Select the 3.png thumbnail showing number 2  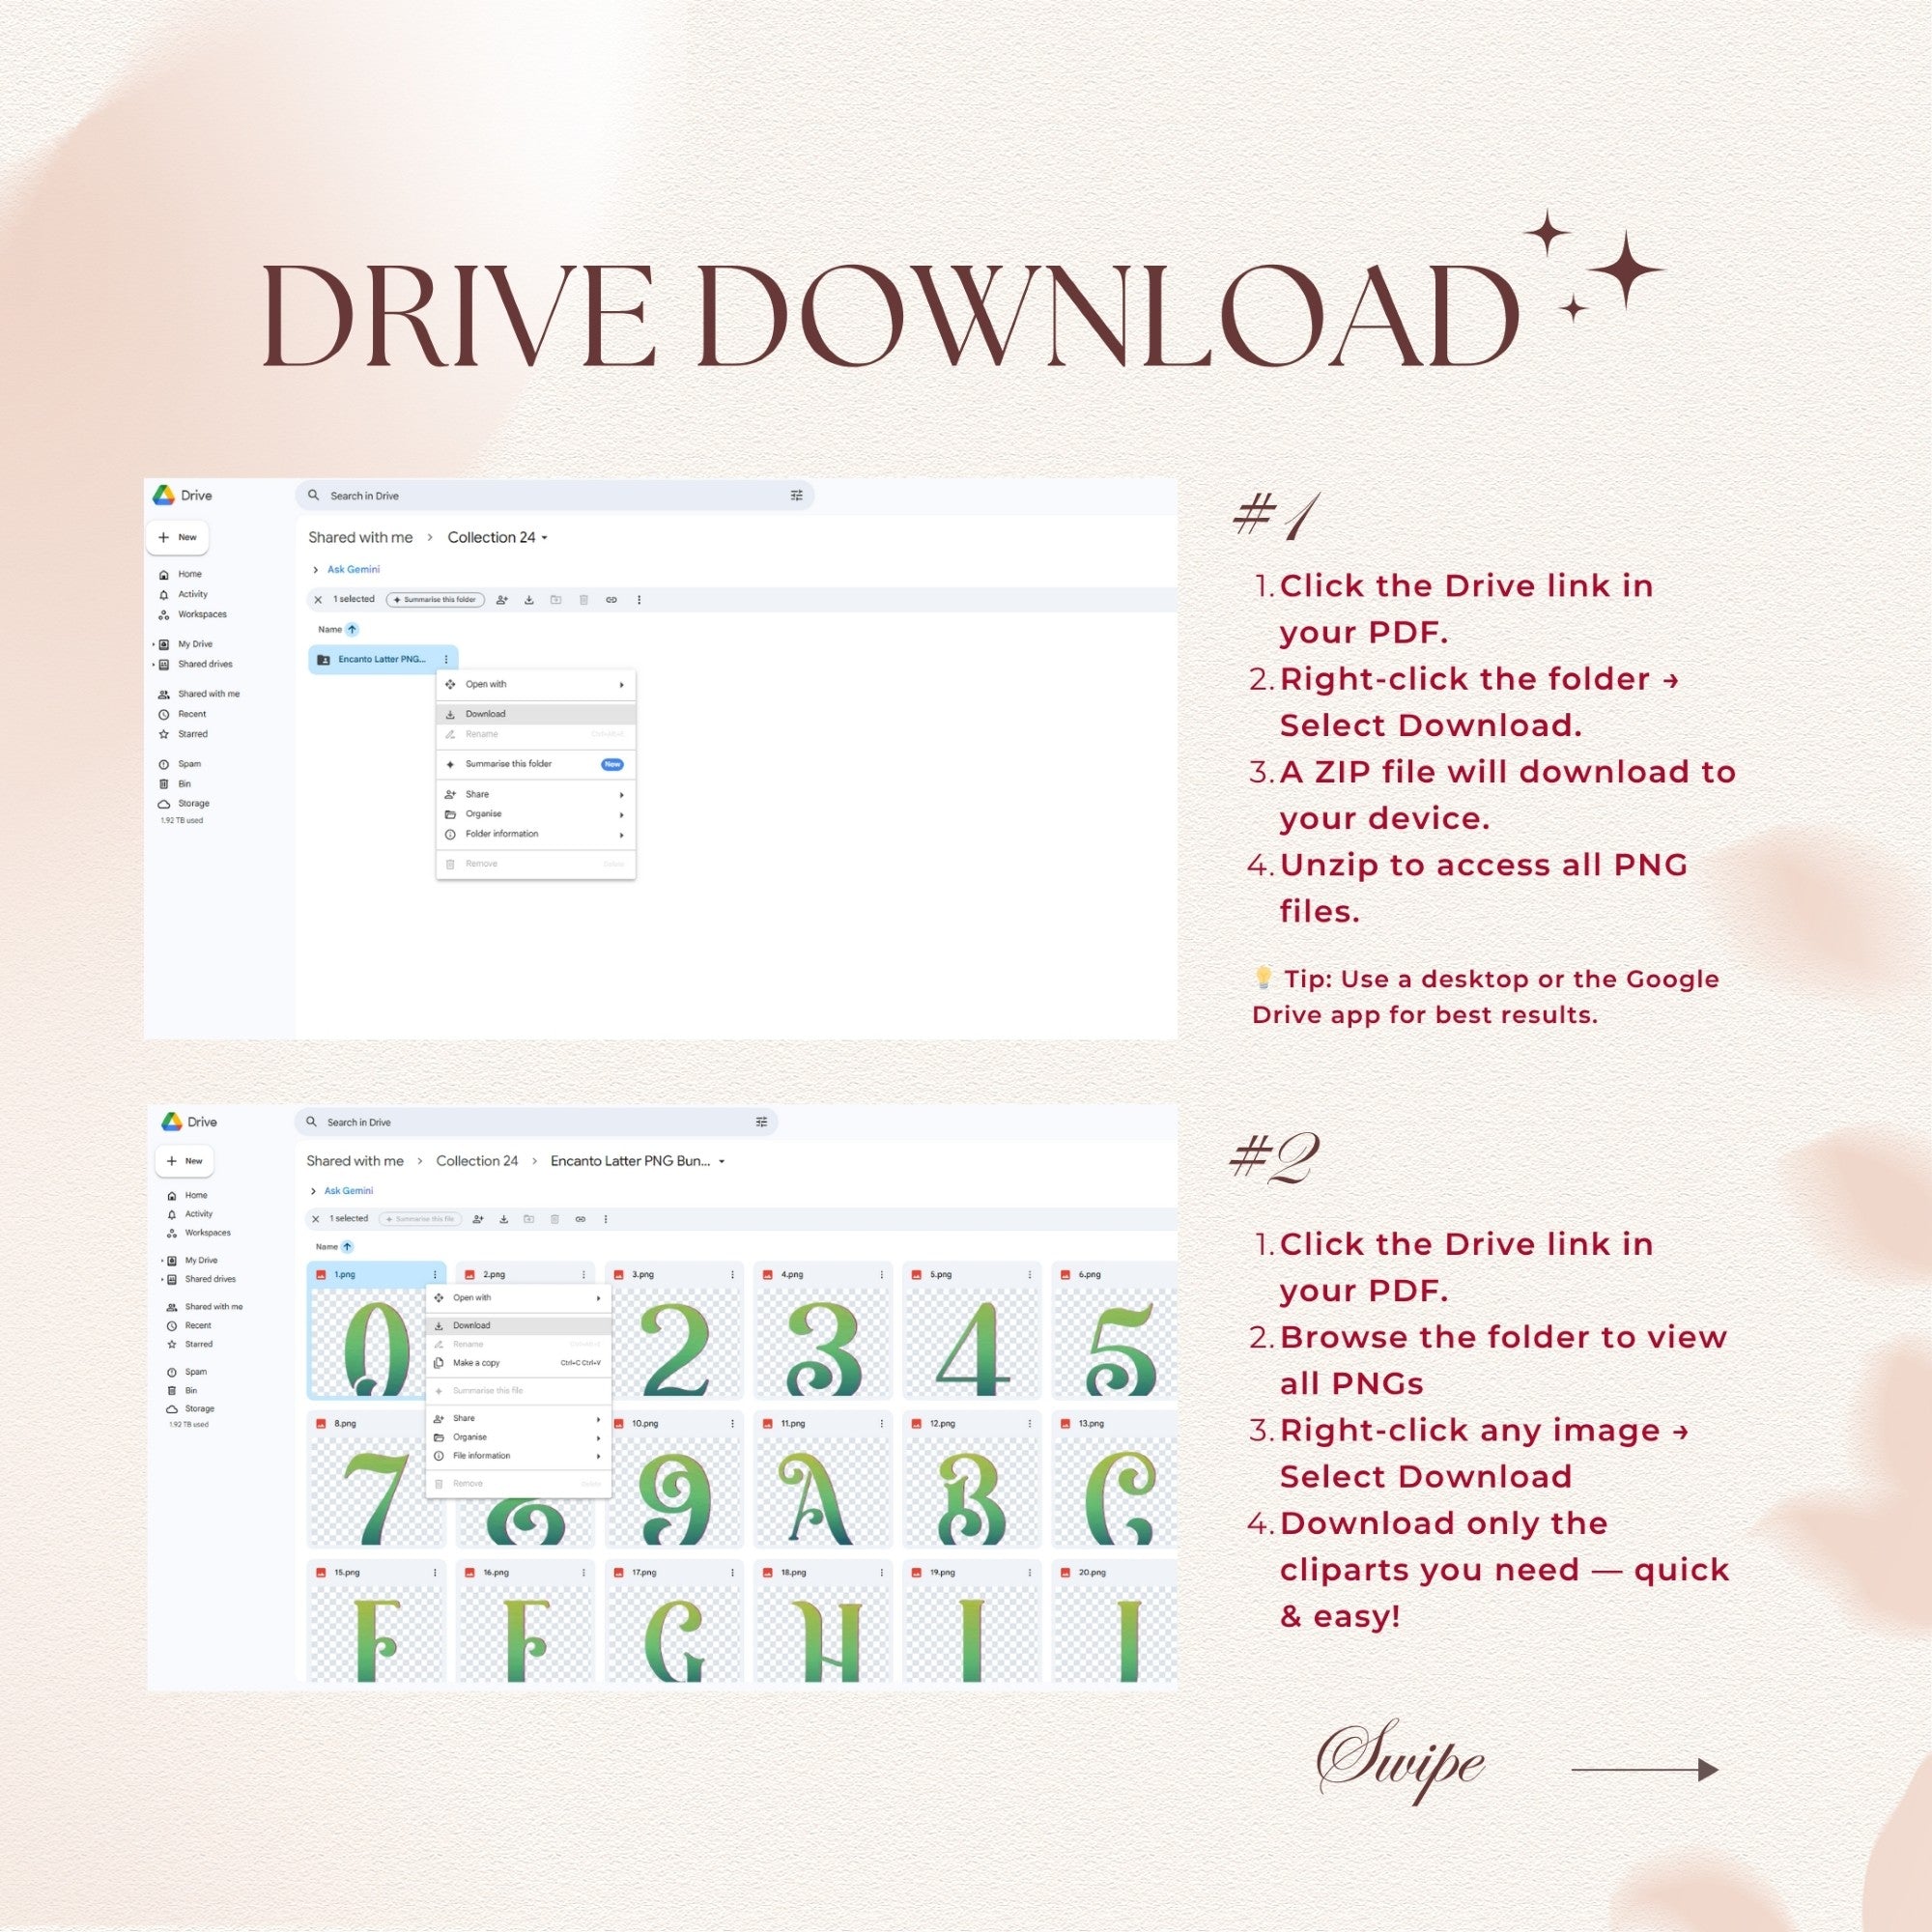[675, 1343]
